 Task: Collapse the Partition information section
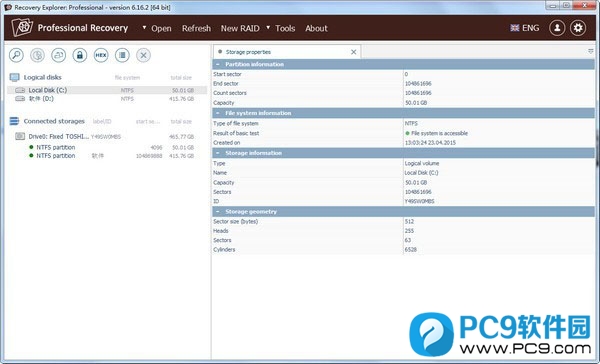coord(218,64)
